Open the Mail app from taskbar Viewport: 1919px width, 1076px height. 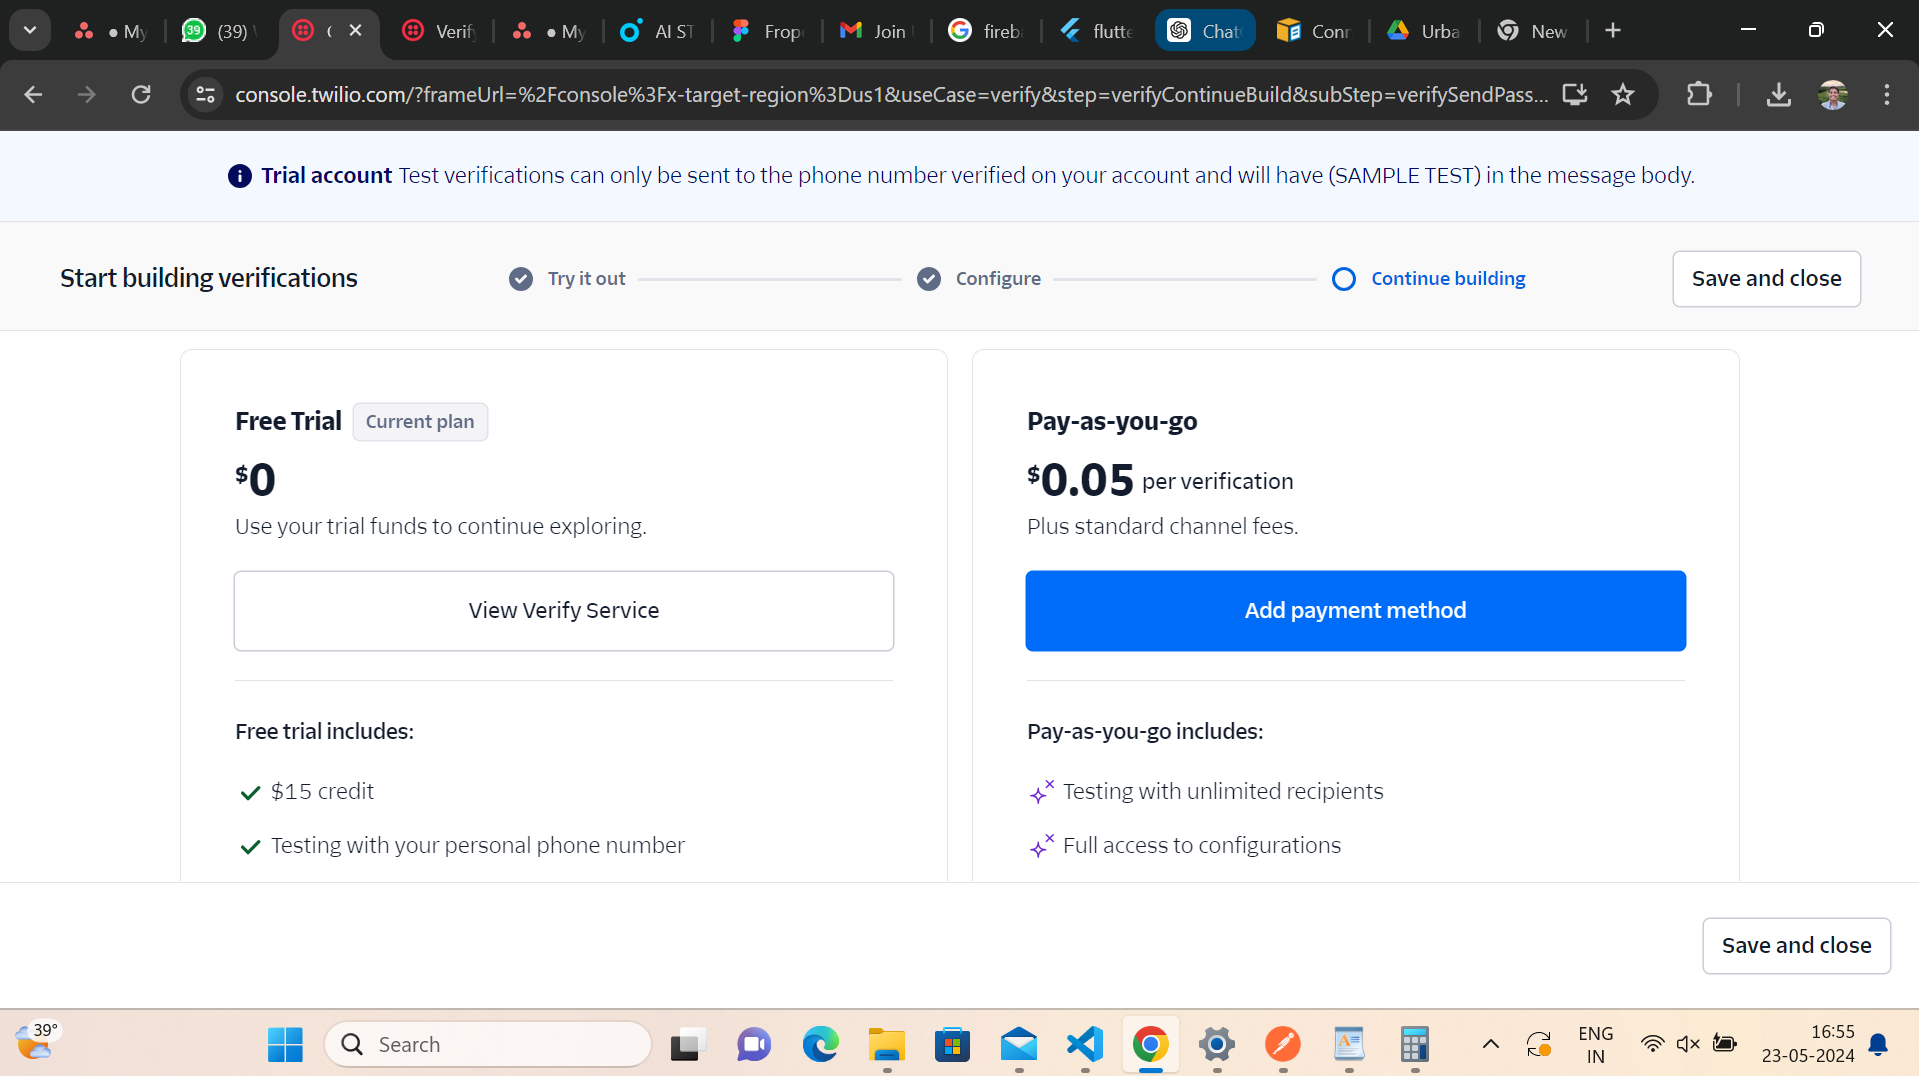point(1018,1044)
